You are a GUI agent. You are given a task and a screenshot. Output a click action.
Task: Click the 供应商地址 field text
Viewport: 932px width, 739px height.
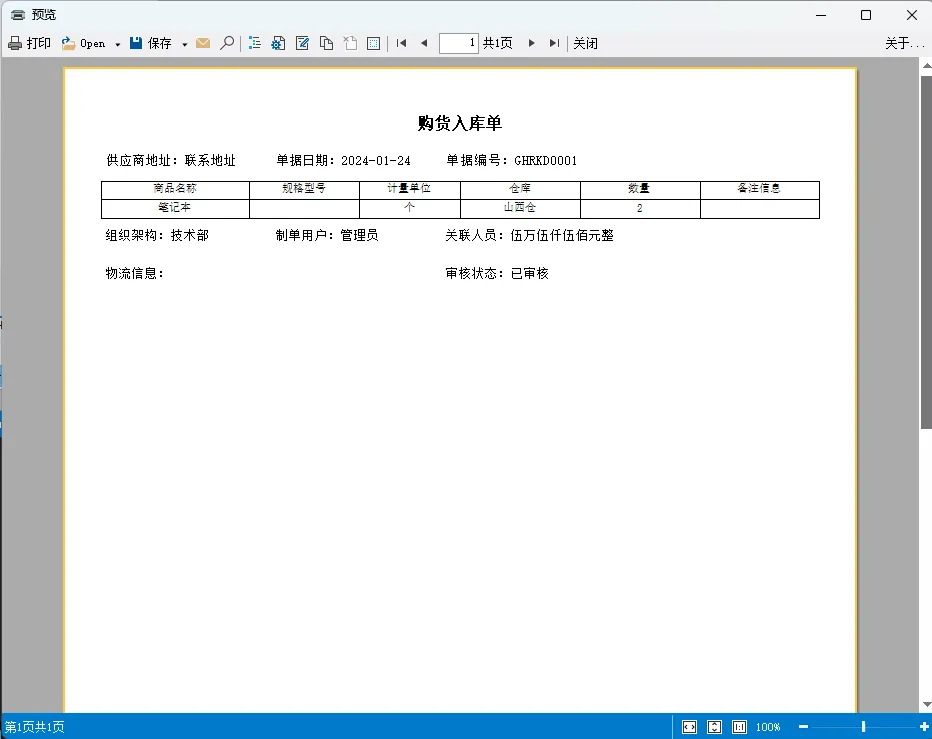tap(171, 161)
